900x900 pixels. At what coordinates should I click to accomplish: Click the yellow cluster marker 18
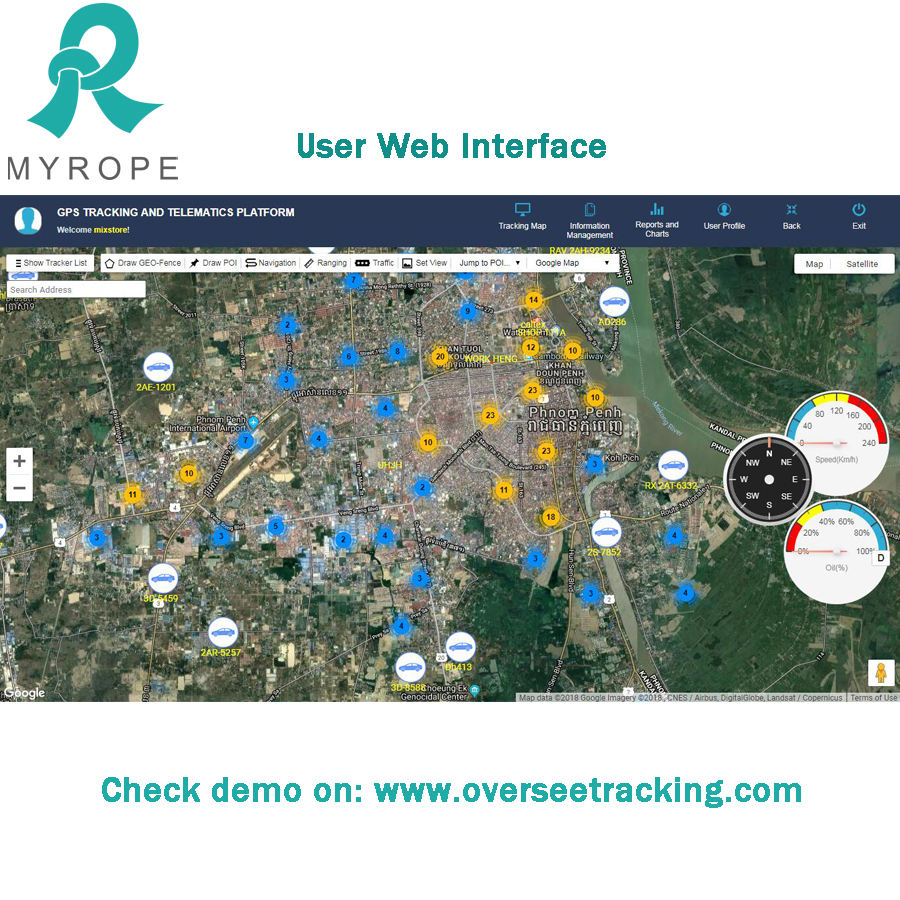point(550,517)
